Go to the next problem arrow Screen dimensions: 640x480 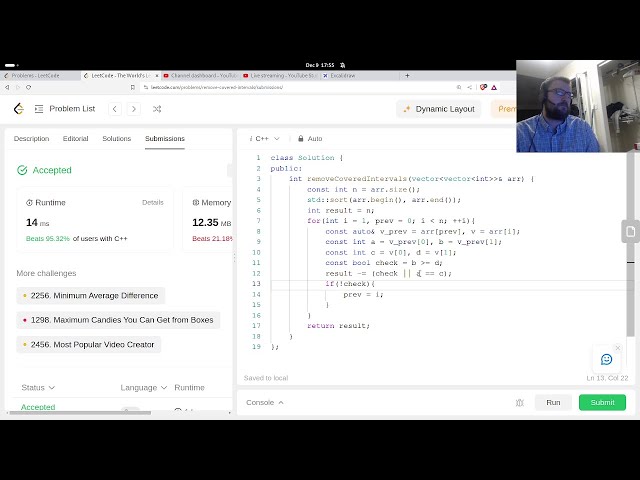(133, 109)
